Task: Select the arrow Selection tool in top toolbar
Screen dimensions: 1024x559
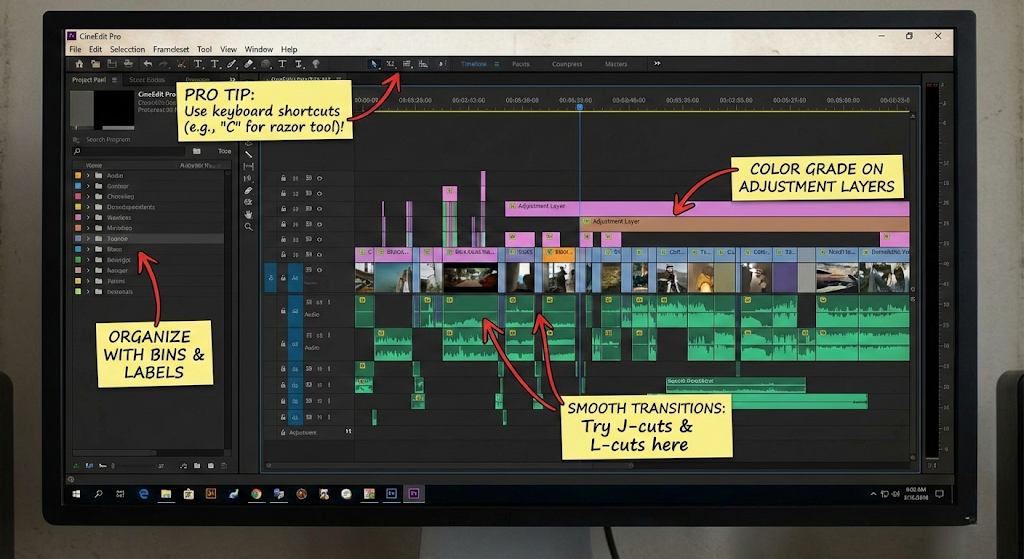Action: pos(374,64)
